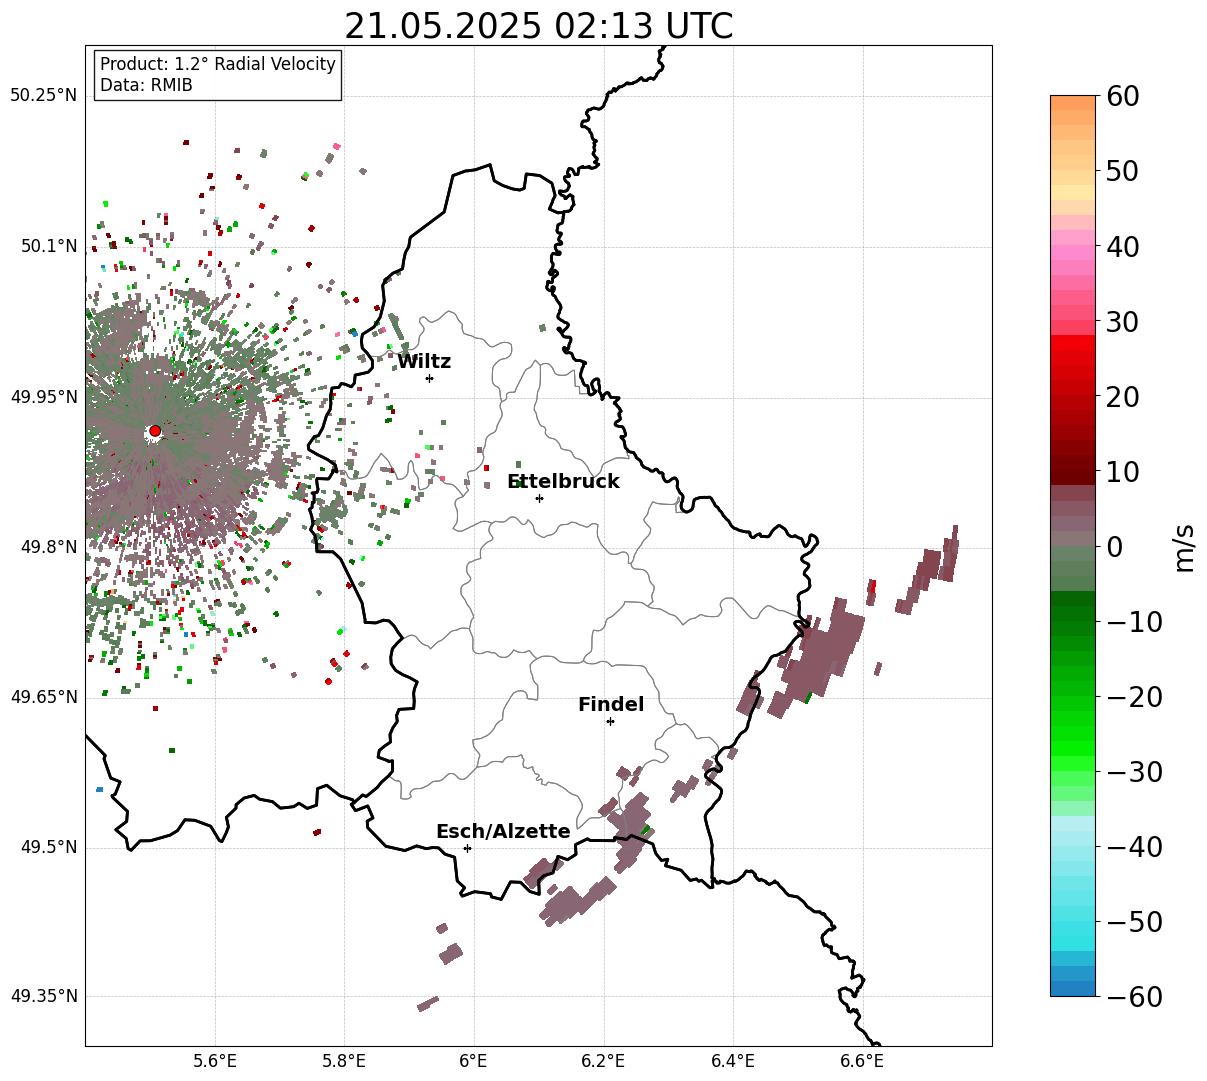Click the Product: 1.2° Radial Velocity text

(218, 64)
